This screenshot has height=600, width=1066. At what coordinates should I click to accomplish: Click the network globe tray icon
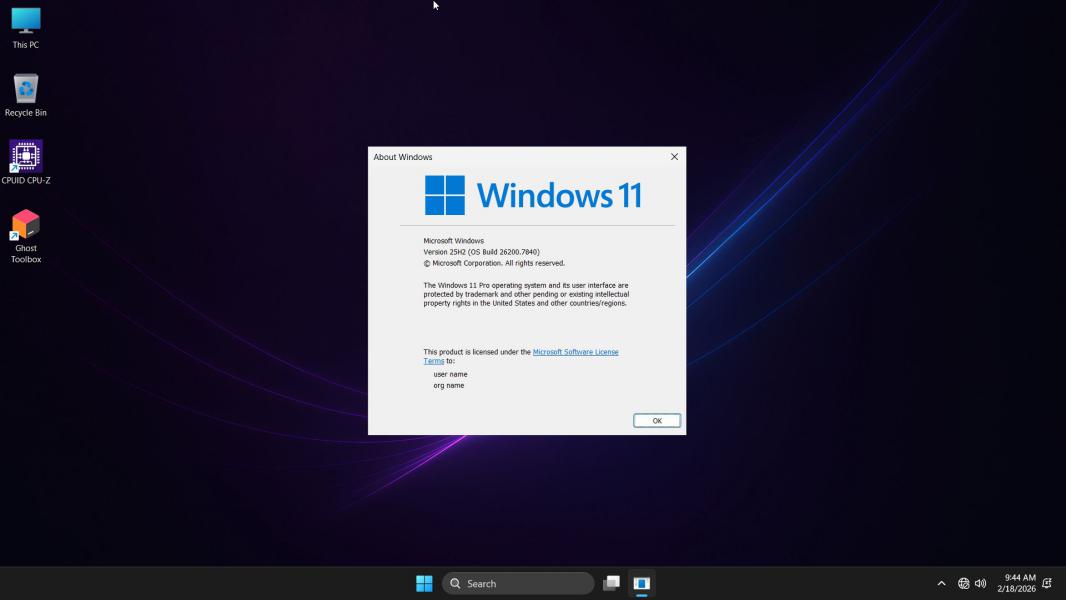click(x=963, y=583)
